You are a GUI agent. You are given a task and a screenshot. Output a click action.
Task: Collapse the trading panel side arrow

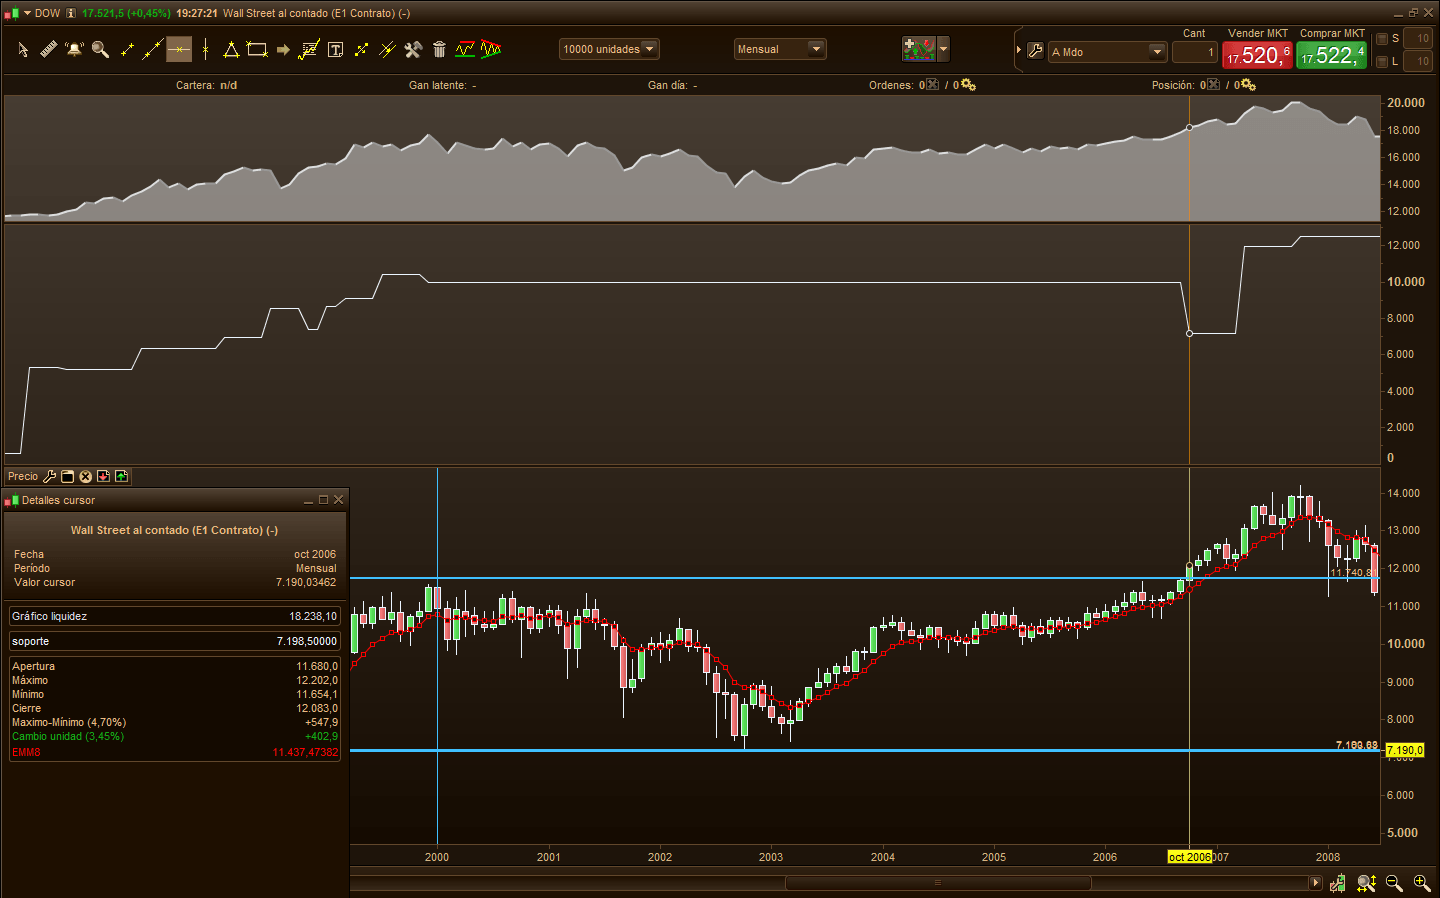click(1019, 50)
